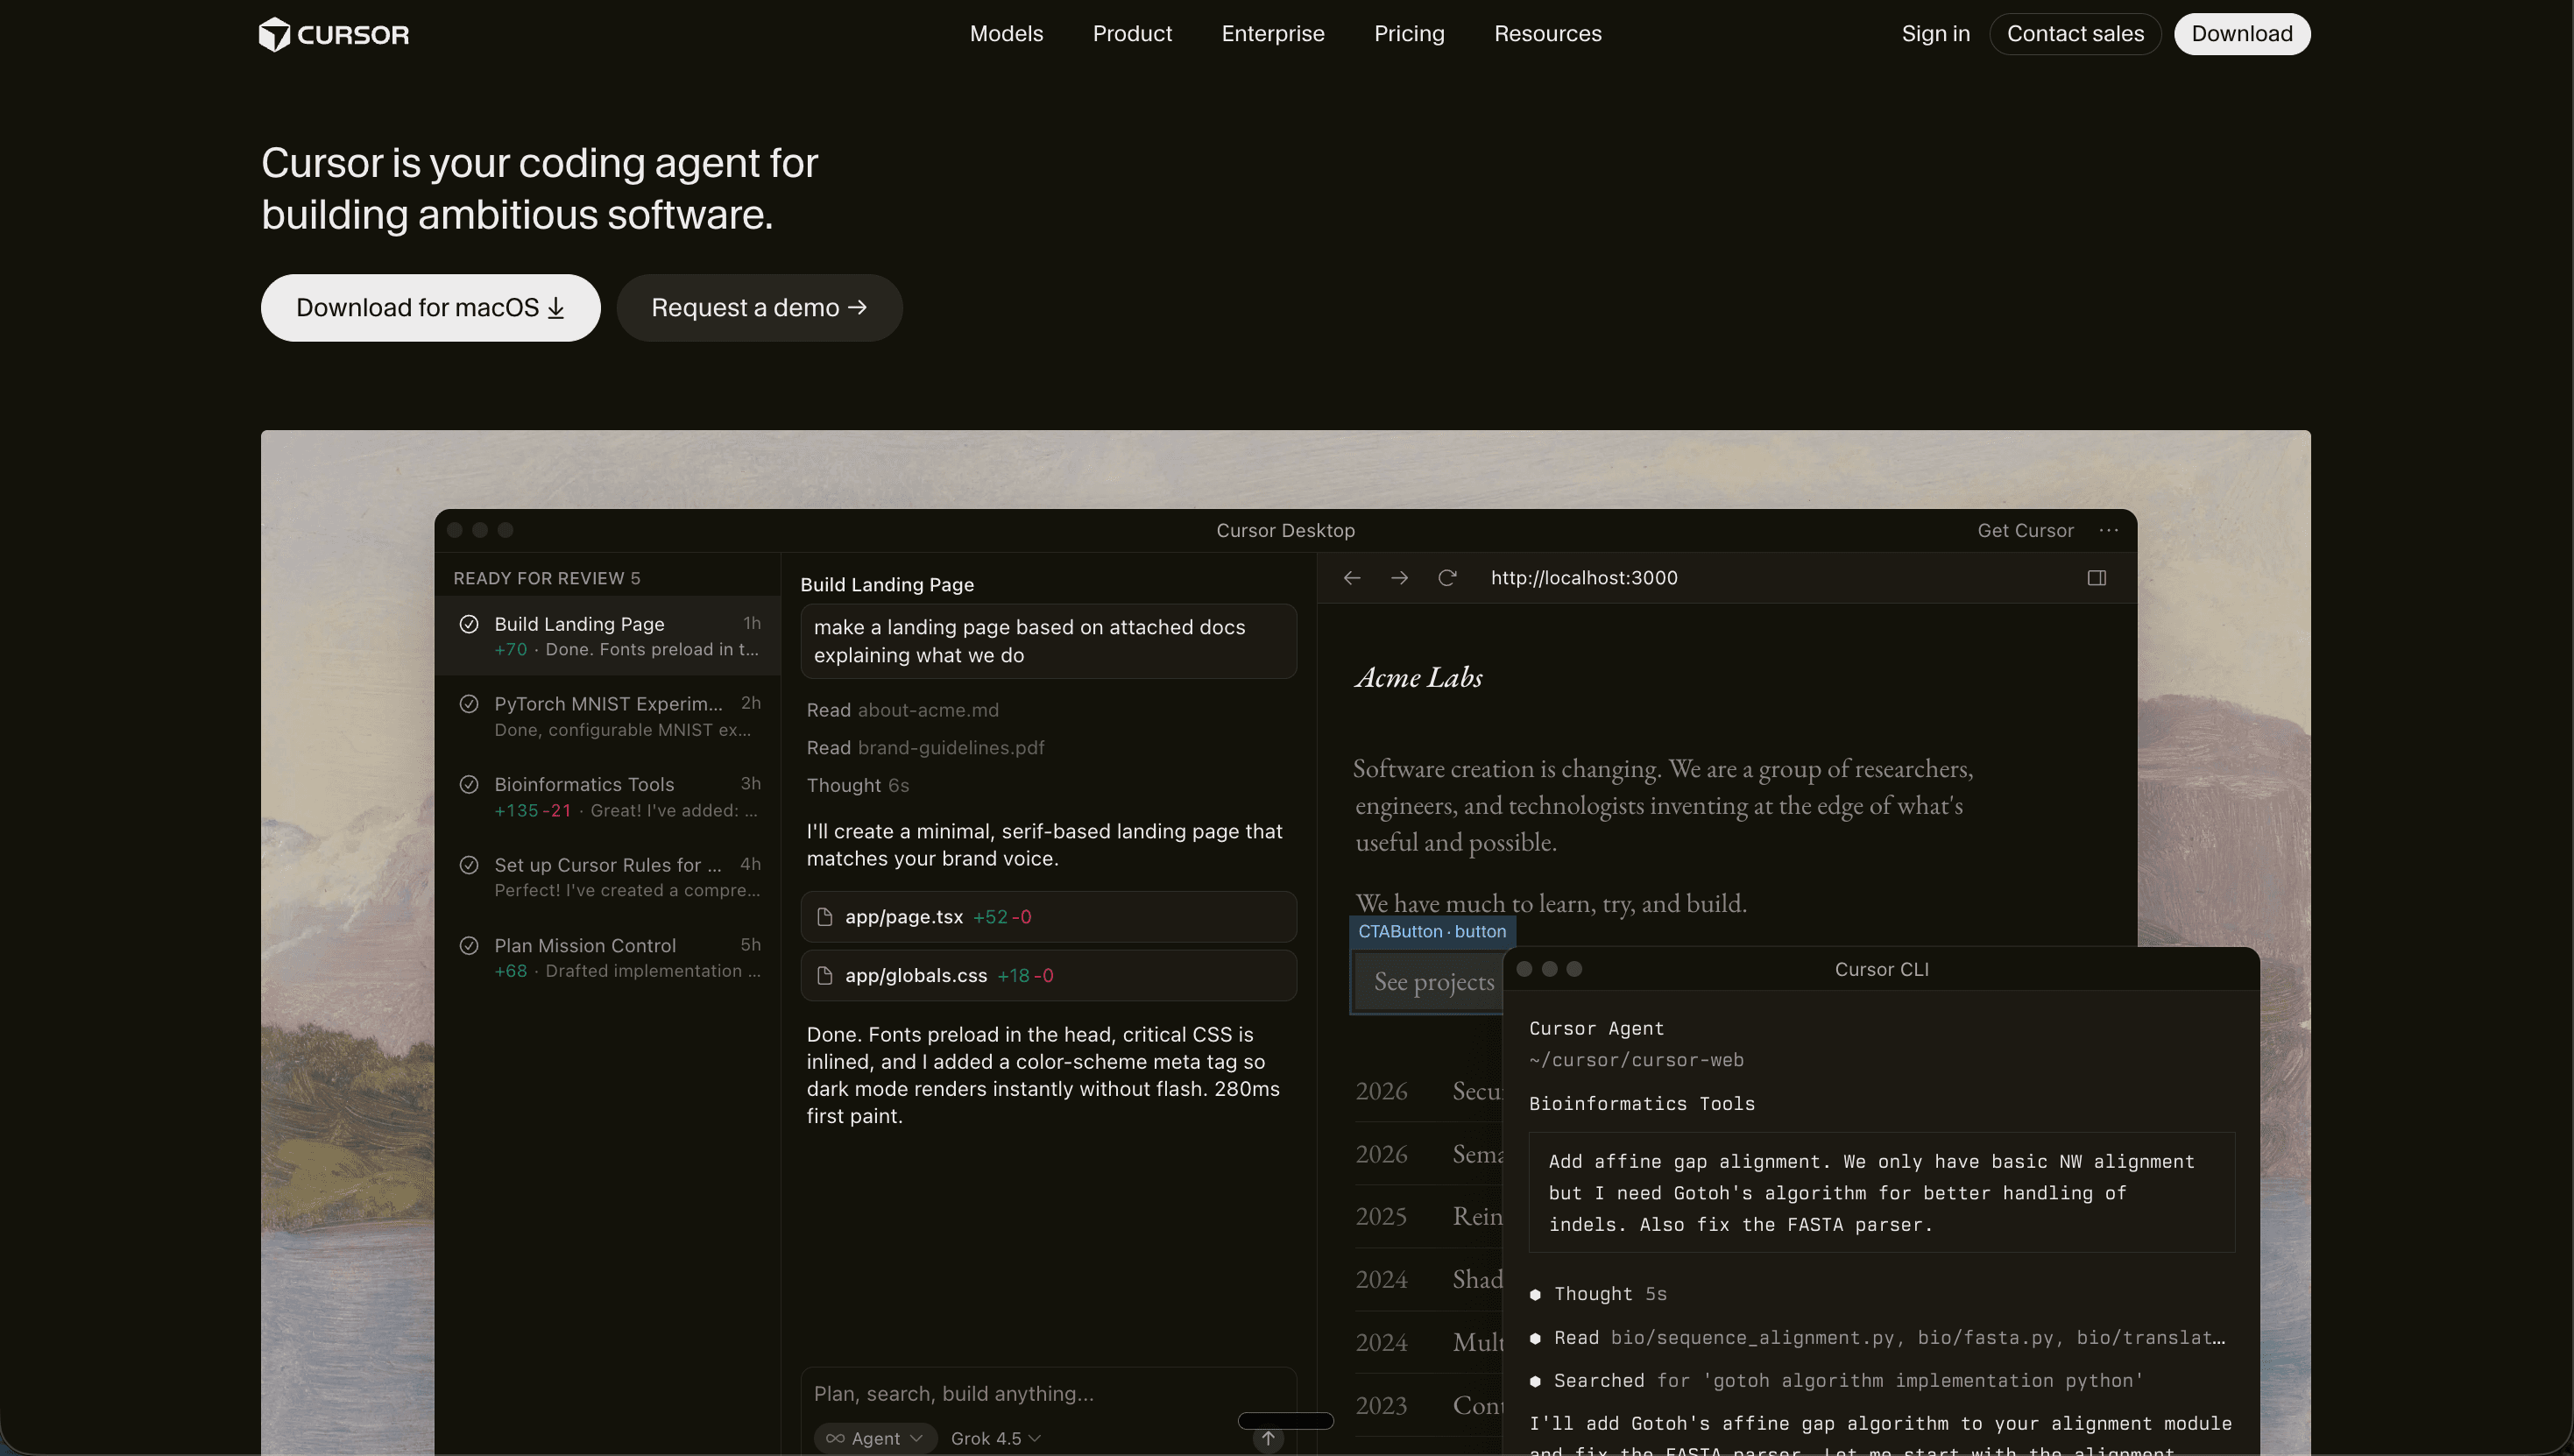Select the Plan Mission Control task

(x=608, y=958)
